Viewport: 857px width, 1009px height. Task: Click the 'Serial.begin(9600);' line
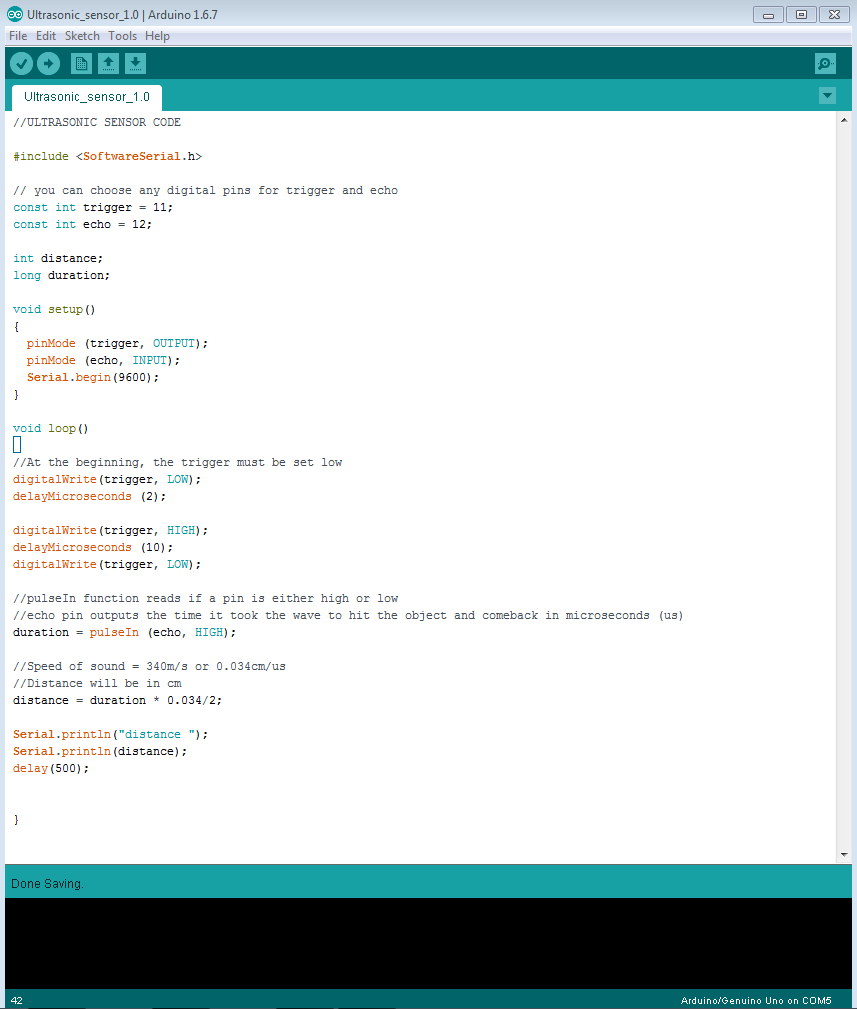point(93,377)
